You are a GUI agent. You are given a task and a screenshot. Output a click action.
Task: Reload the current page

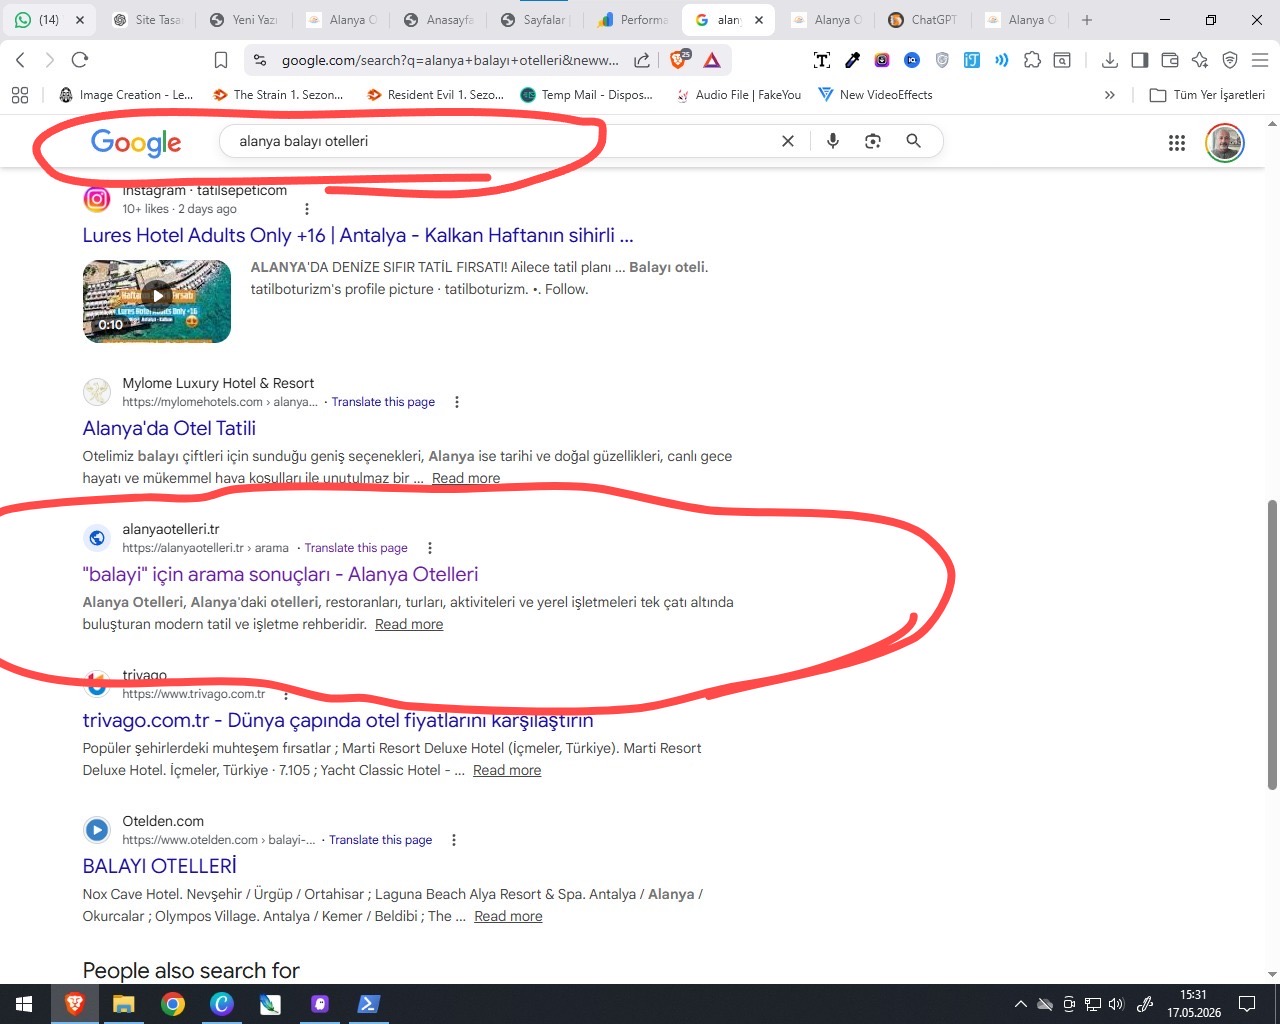point(80,60)
